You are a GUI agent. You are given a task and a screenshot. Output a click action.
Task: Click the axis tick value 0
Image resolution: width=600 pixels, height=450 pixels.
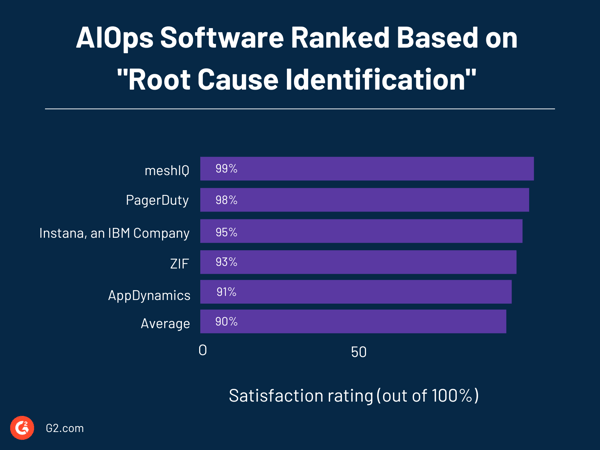tap(203, 350)
